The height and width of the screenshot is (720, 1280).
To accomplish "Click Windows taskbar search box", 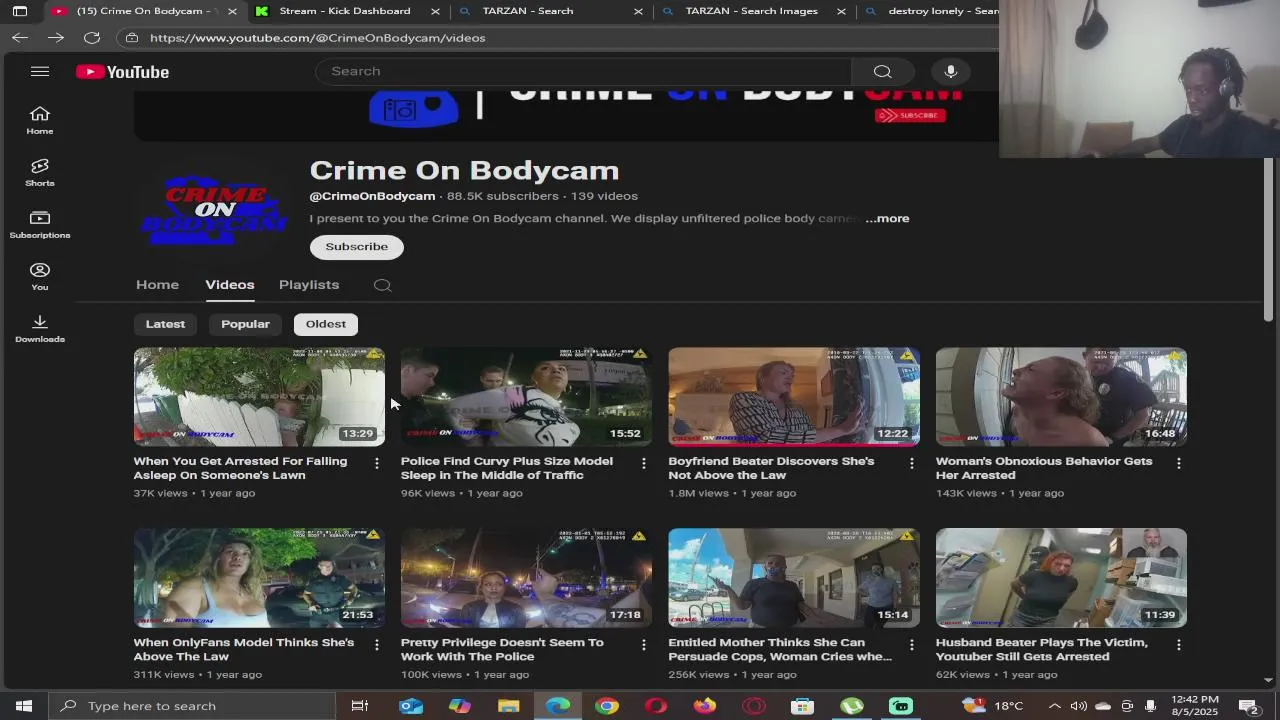I will click(x=192, y=706).
